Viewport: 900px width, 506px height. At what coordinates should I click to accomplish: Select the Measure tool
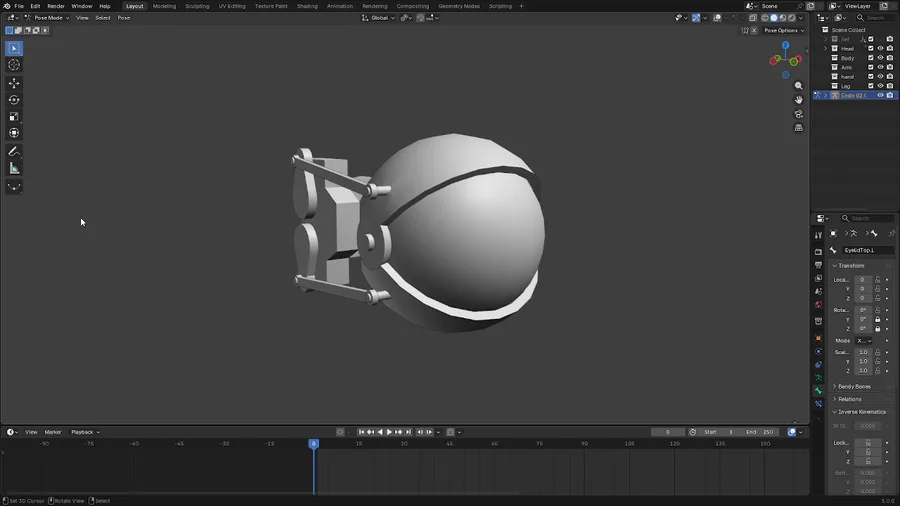pyautogui.click(x=14, y=168)
